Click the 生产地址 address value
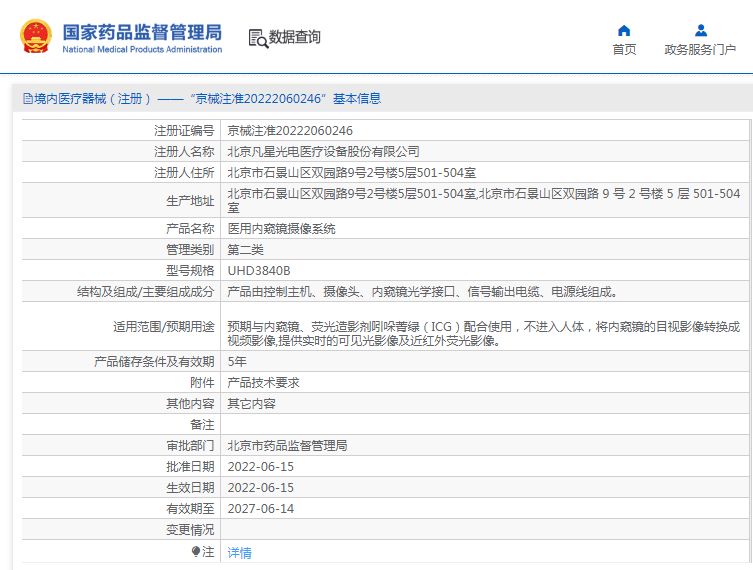Screen dimensions: 753x570 (x=484, y=201)
